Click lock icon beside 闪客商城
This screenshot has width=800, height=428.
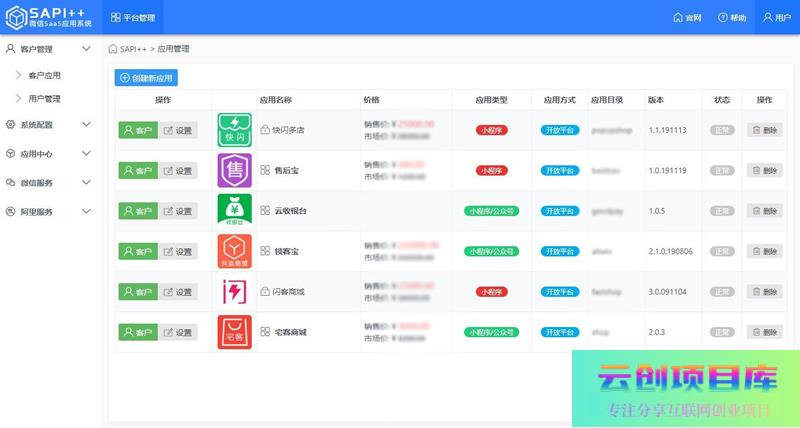pos(265,292)
